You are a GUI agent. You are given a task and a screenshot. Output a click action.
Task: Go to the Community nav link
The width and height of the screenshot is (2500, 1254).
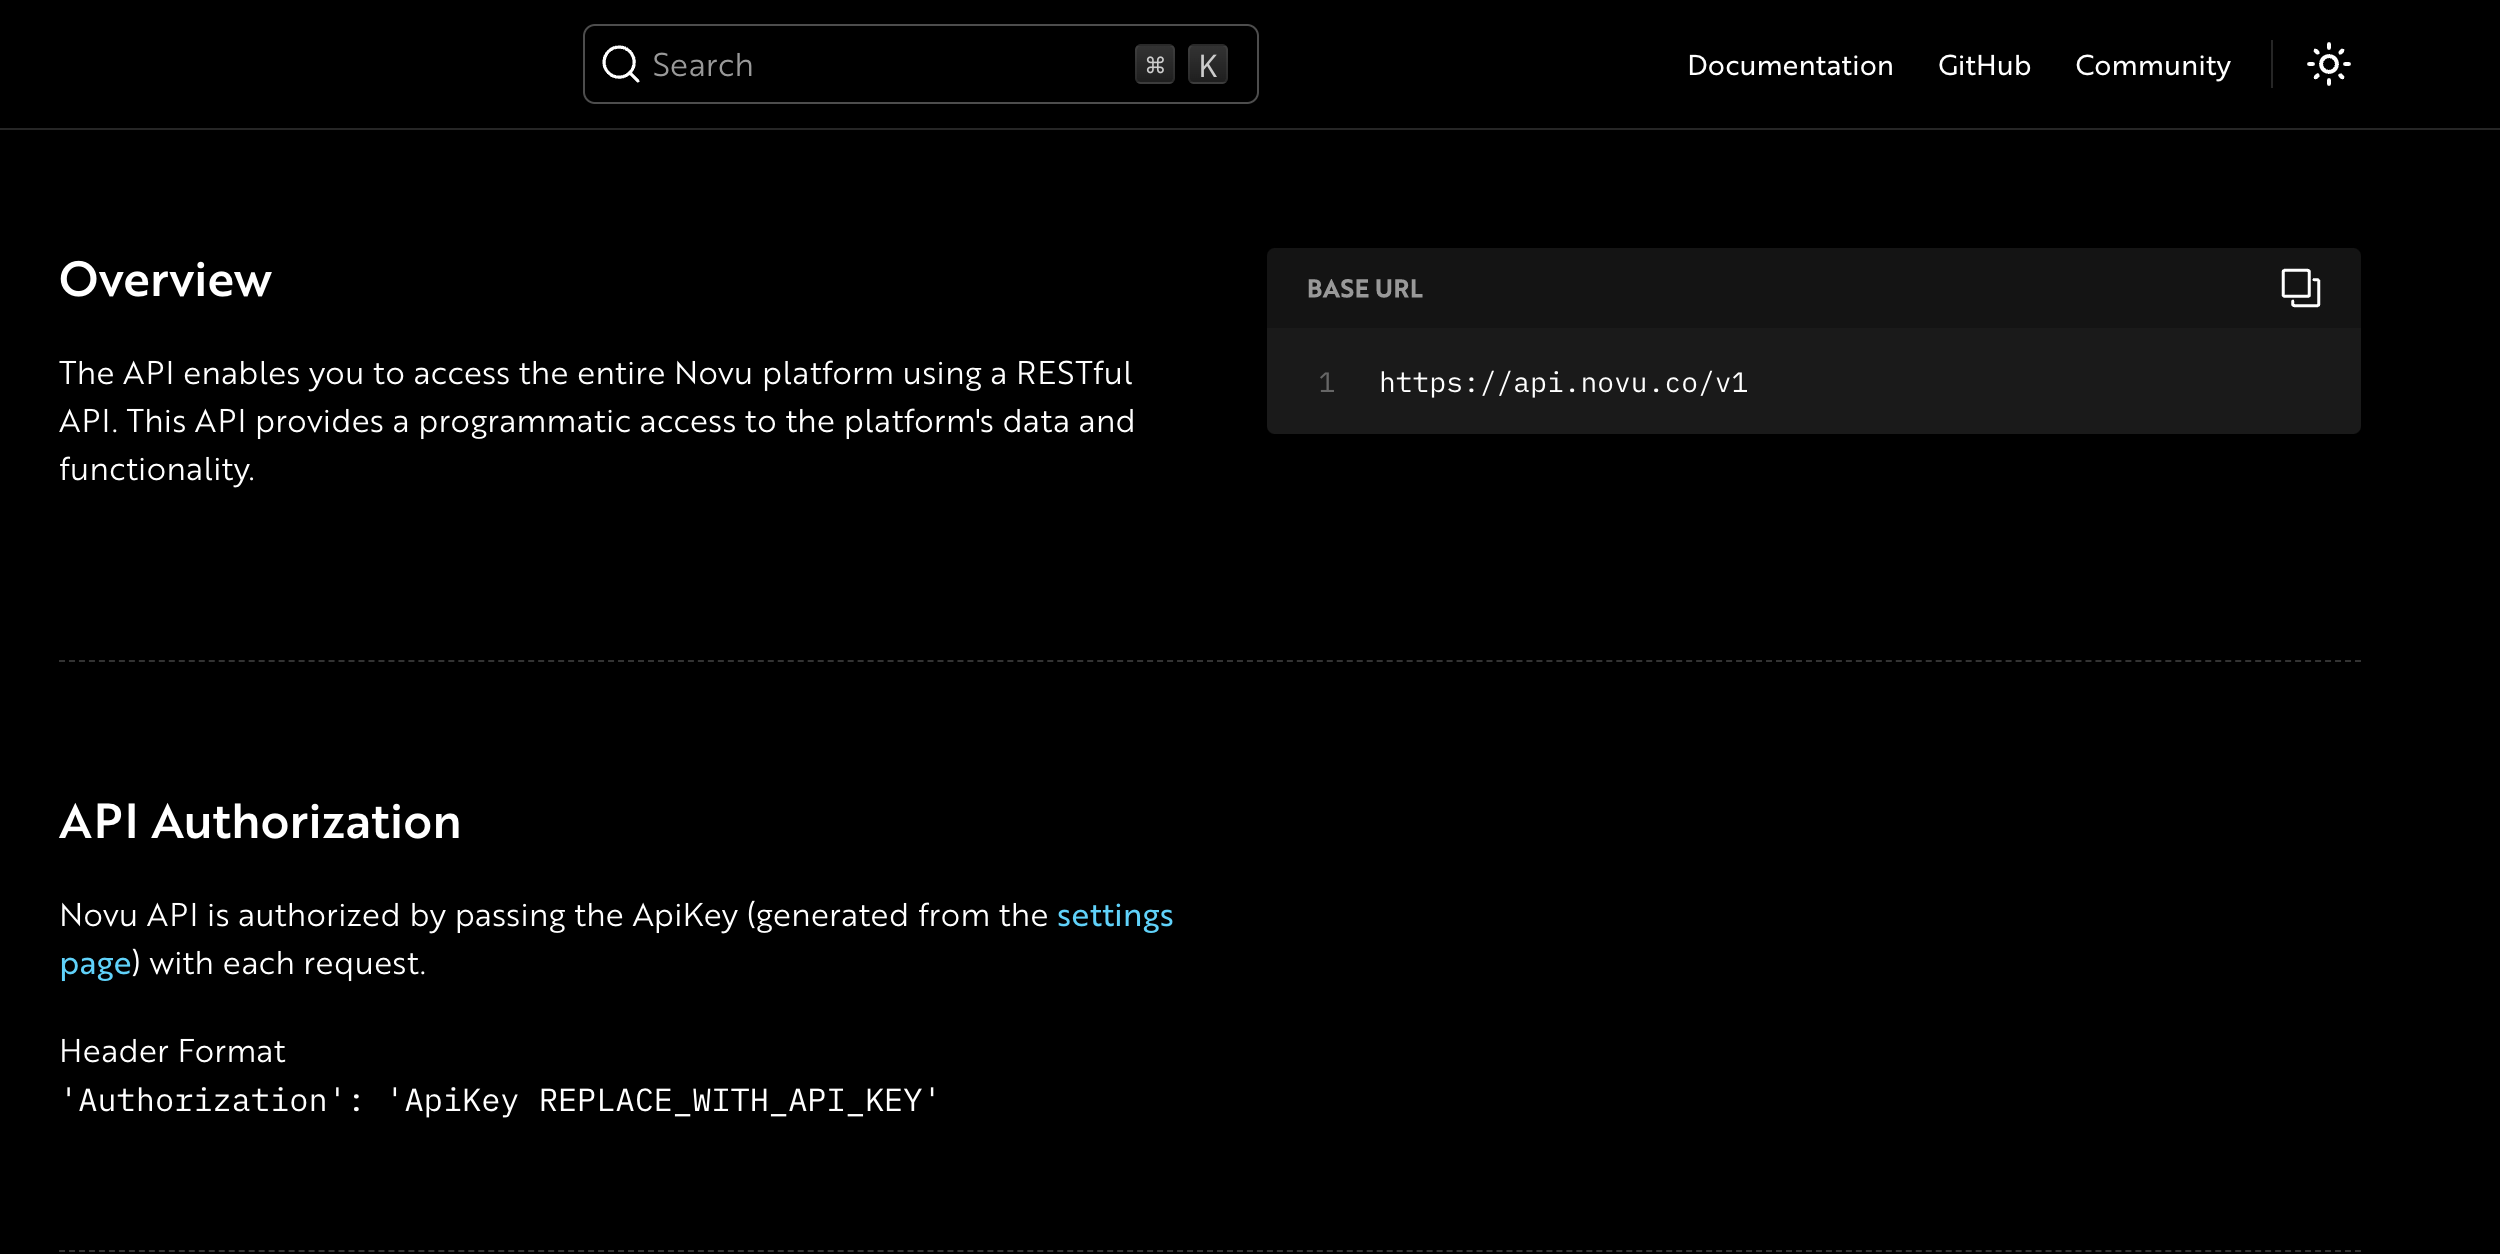2152,66
